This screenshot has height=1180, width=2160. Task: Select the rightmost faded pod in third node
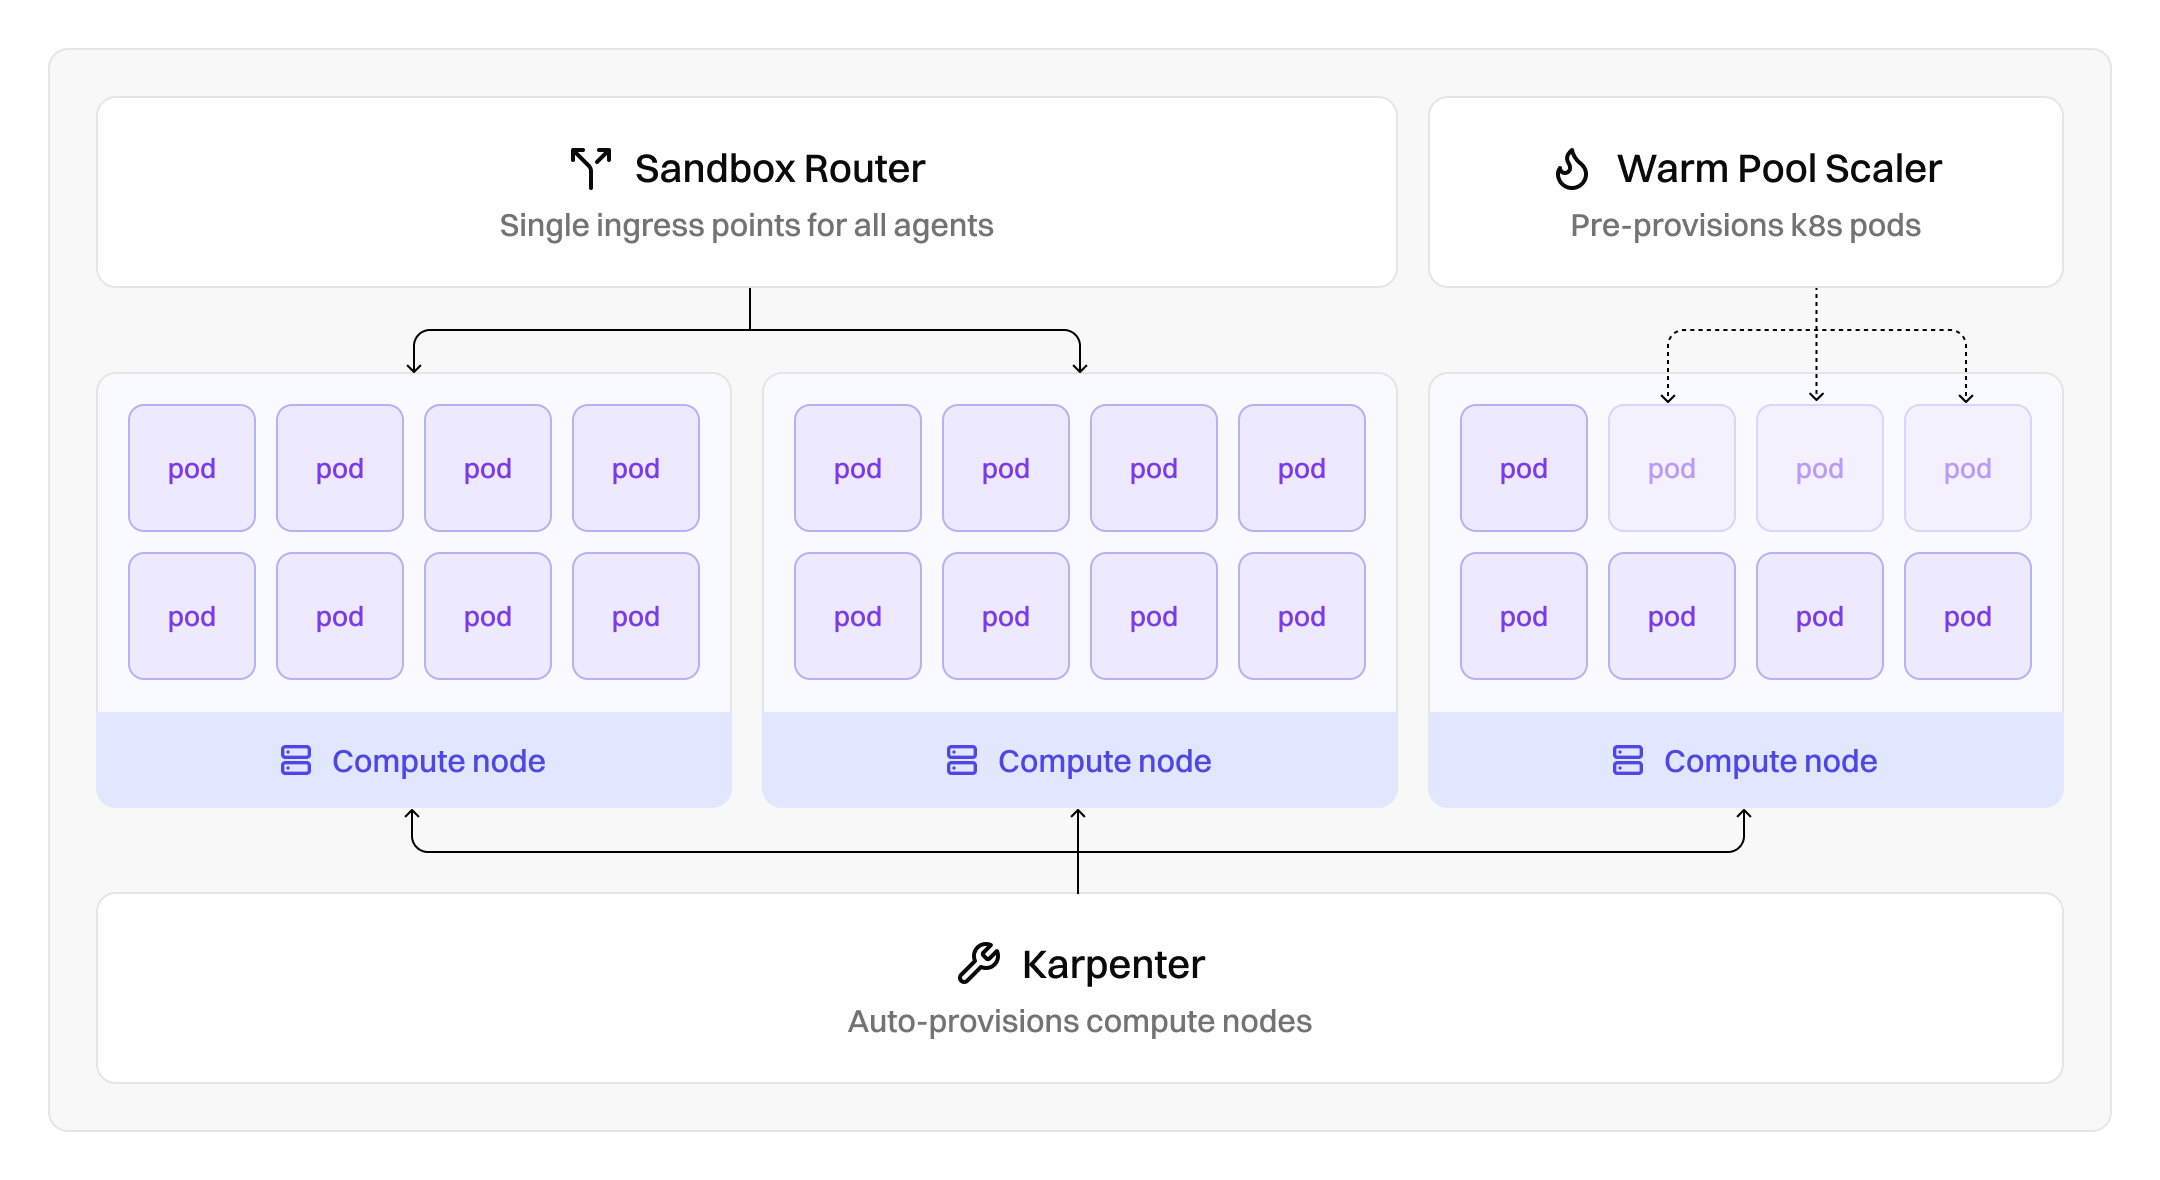coord(1967,468)
